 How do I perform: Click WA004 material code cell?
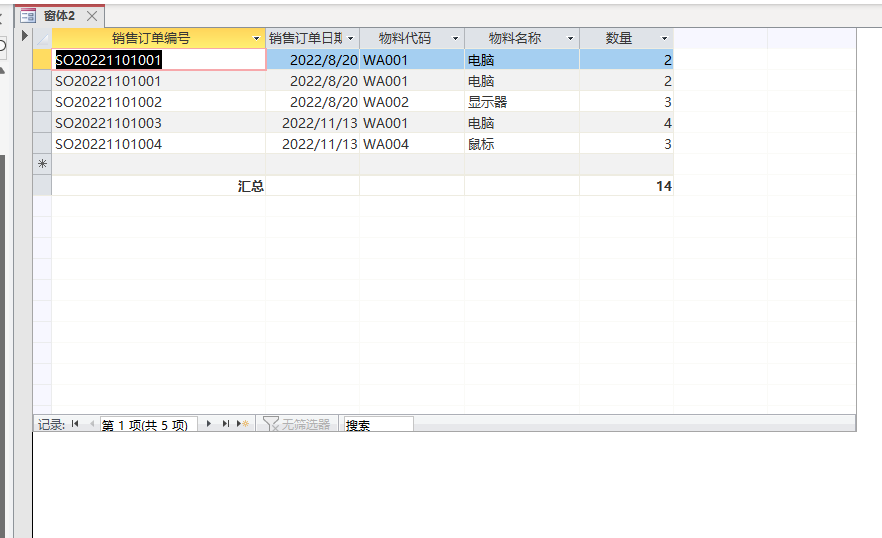click(412, 144)
